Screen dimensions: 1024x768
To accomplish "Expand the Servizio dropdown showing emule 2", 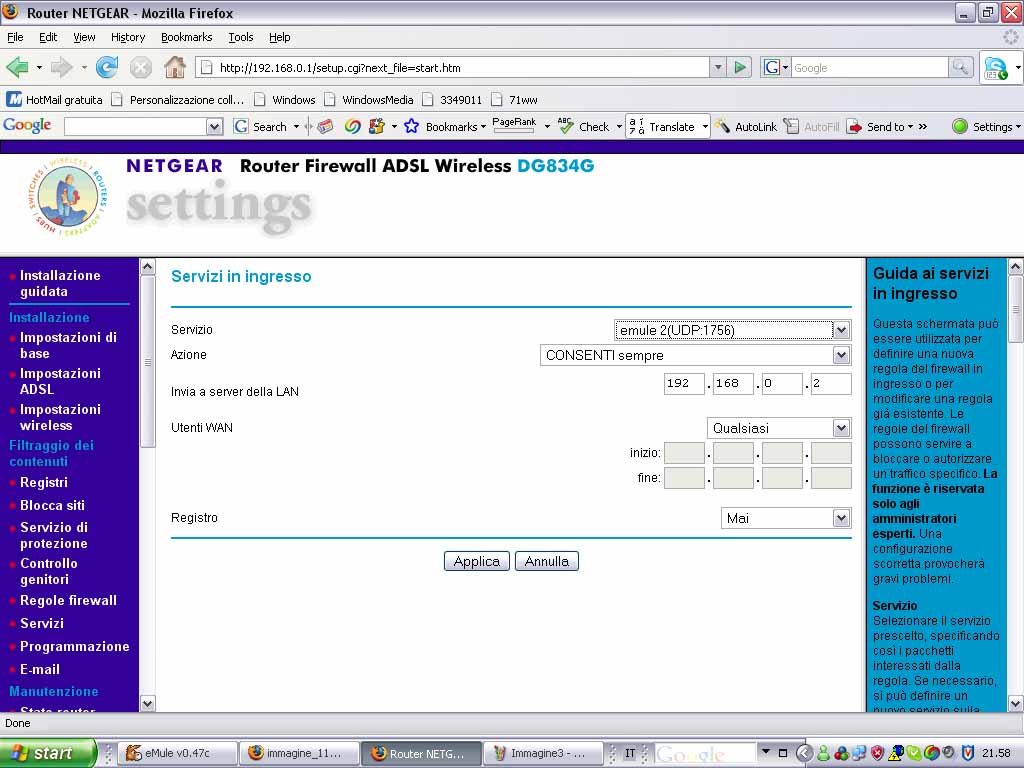I will [x=841, y=330].
